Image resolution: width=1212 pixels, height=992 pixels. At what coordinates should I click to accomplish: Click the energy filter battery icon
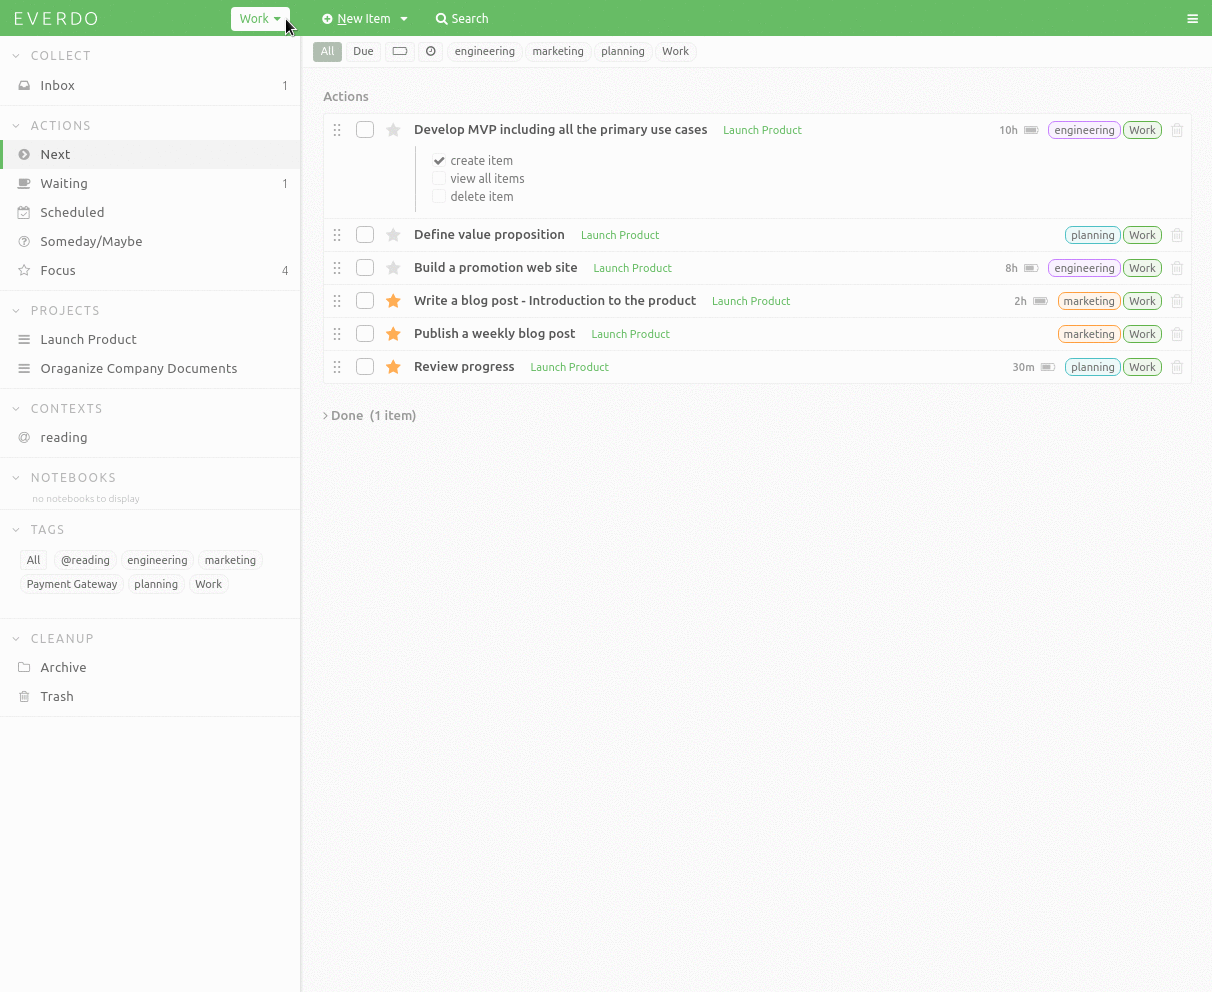click(399, 51)
